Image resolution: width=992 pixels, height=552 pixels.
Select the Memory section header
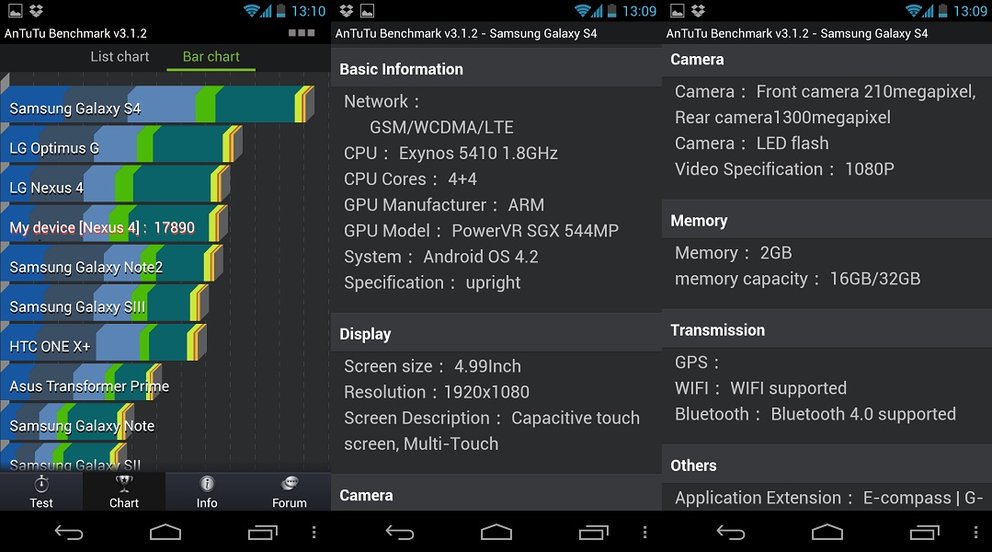827,220
